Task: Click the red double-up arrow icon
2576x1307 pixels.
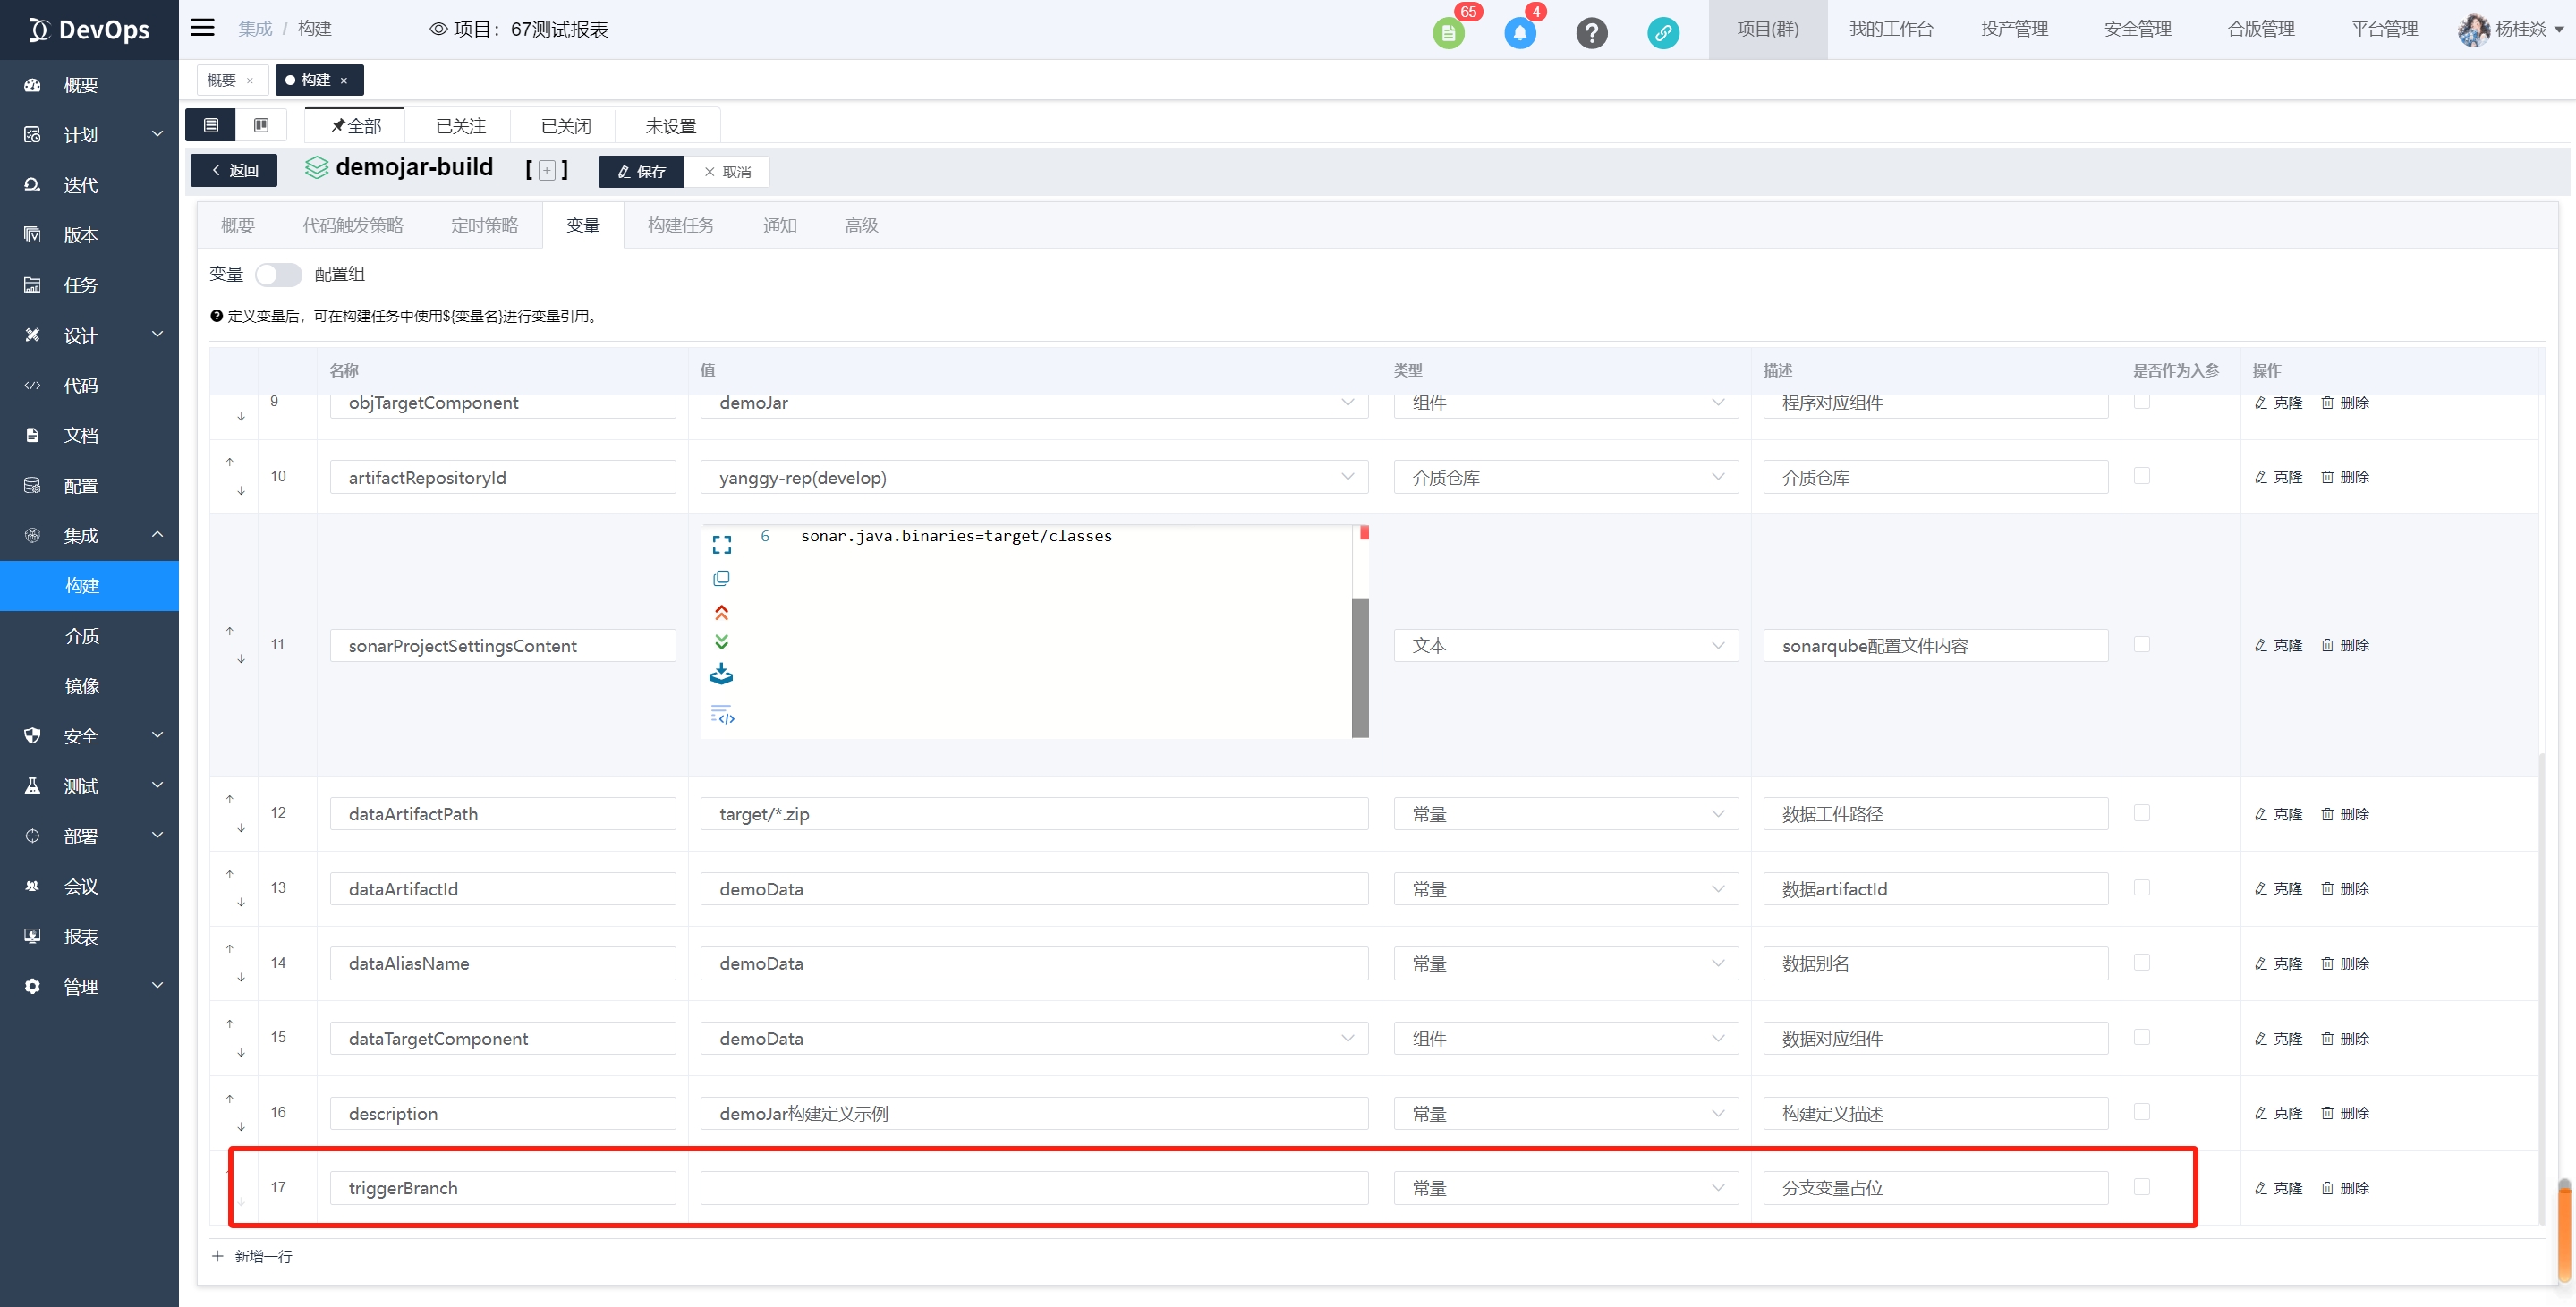Action: [x=721, y=612]
